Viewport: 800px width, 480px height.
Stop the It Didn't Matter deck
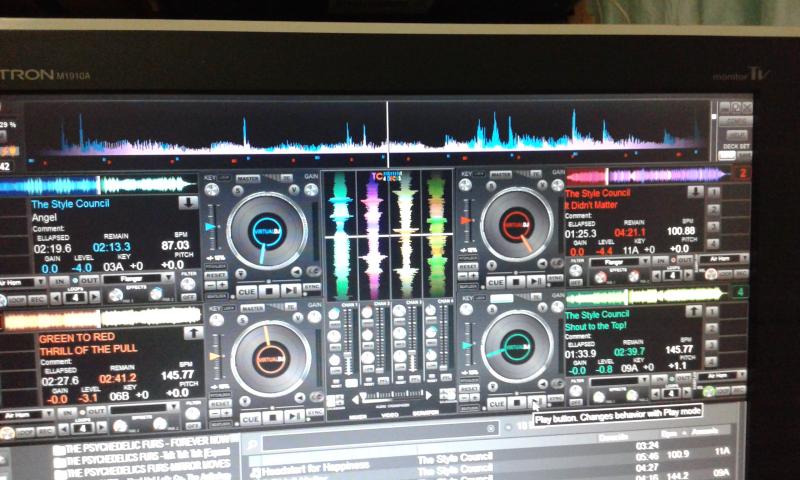pos(516,281)
